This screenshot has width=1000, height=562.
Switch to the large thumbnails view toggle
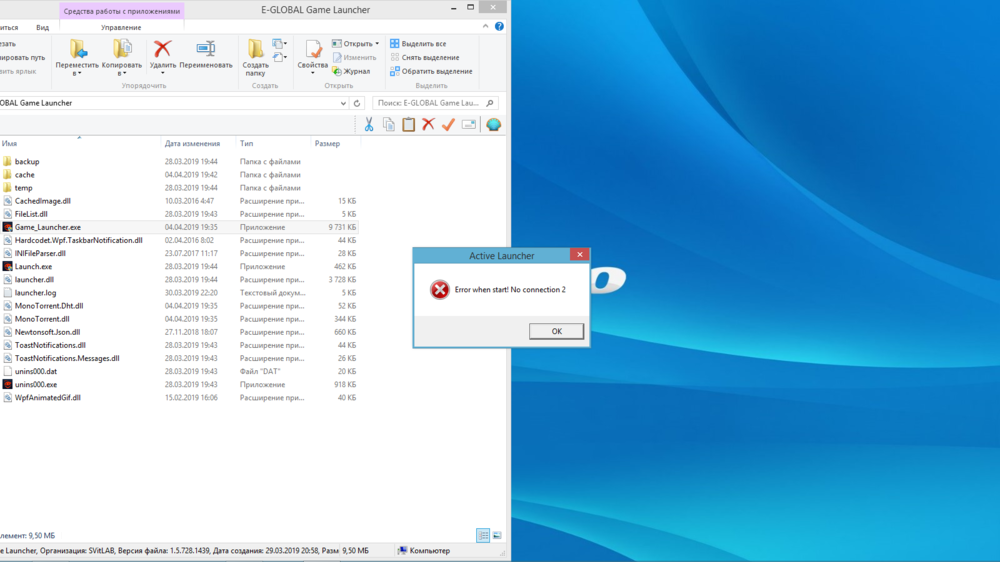(497, 536)
